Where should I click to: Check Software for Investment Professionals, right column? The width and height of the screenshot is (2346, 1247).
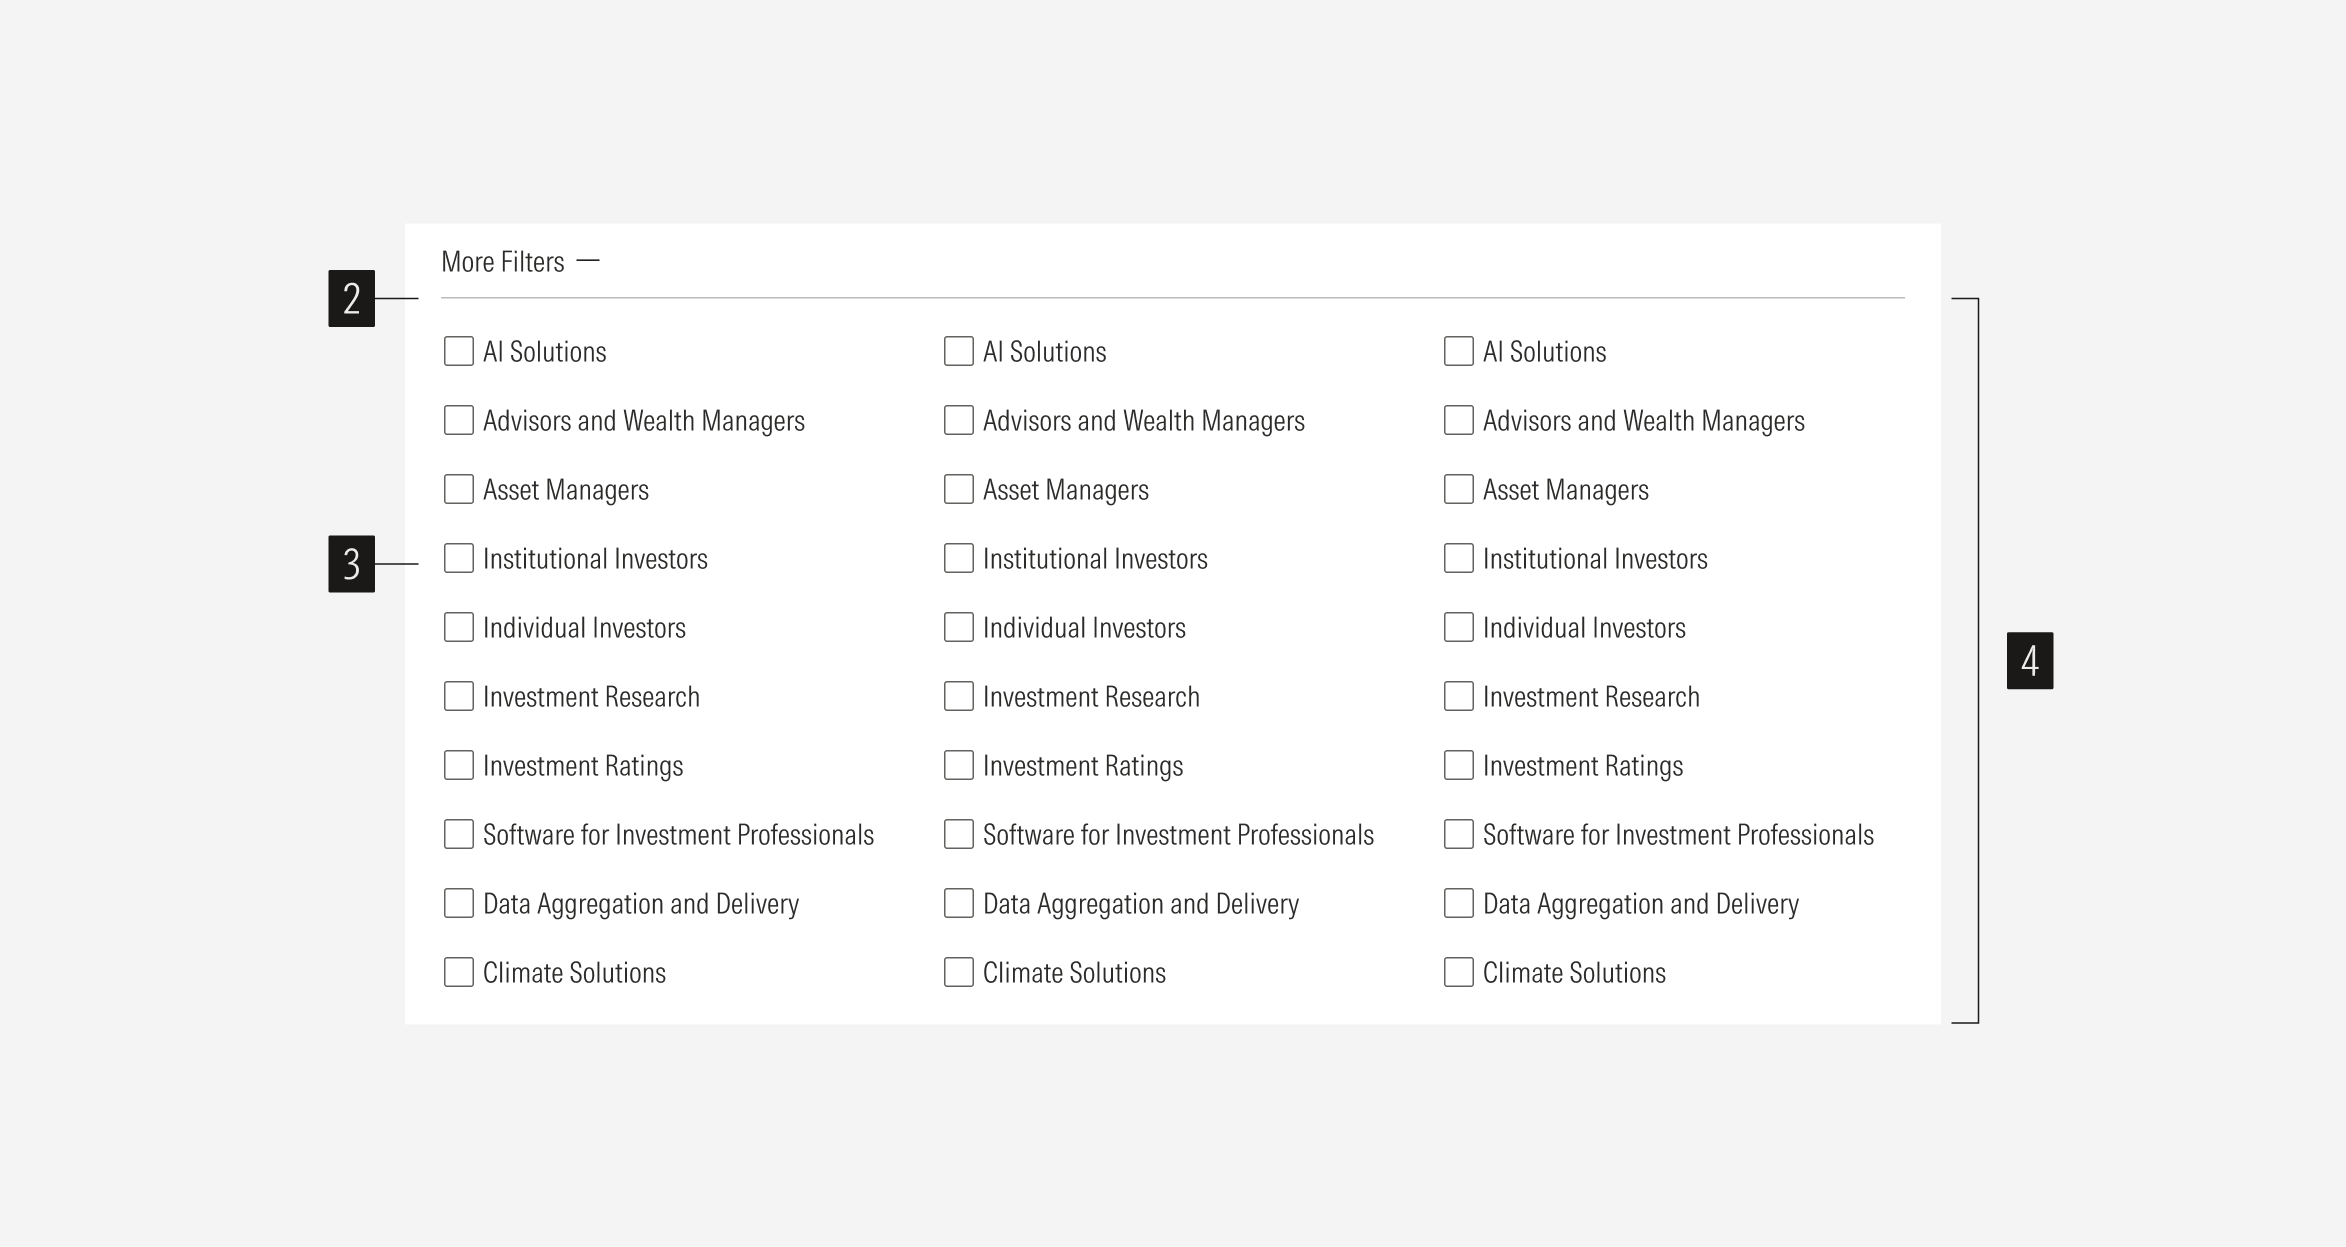point(1459,834)
